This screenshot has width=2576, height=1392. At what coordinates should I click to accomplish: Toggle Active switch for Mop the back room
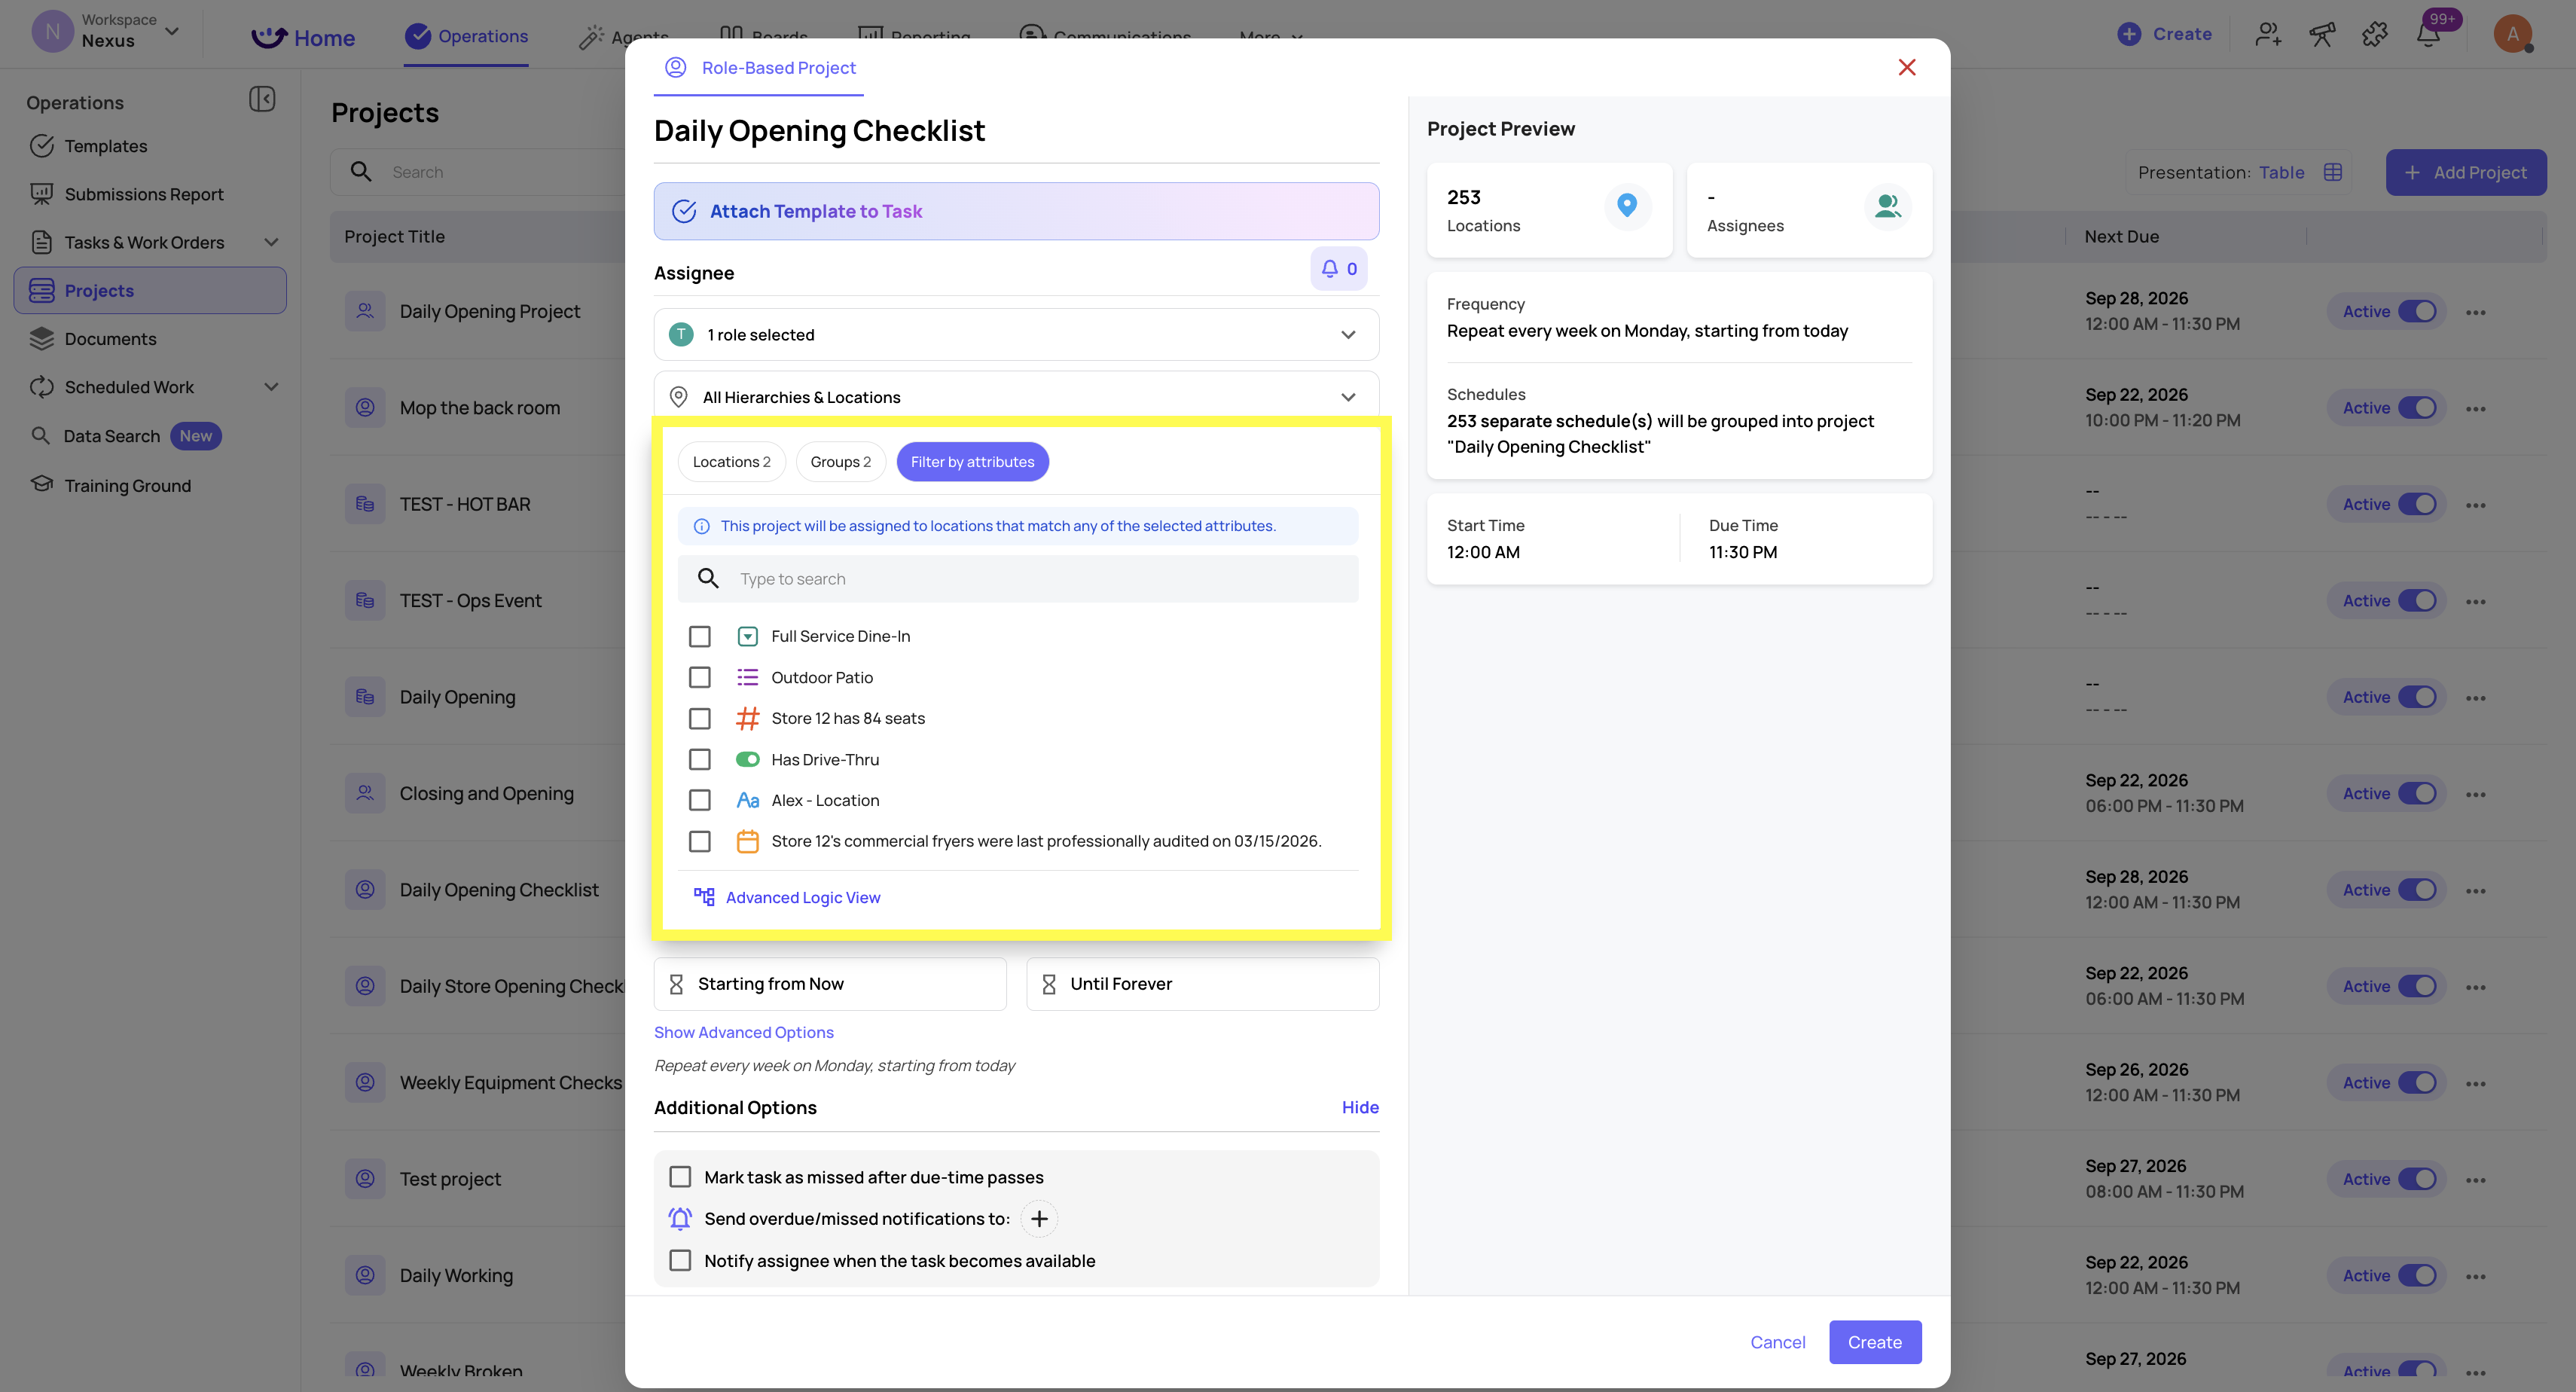(x=2417, y=408)
